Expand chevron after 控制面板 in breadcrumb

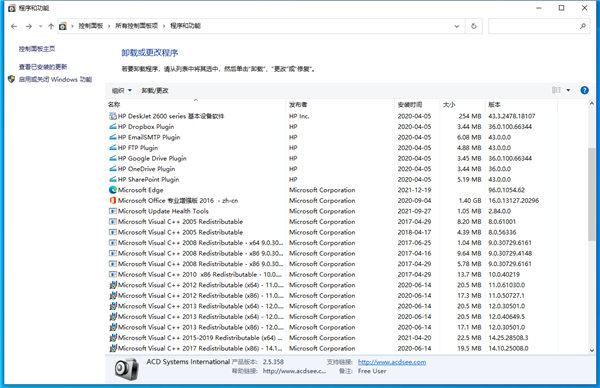click(109, 26)
